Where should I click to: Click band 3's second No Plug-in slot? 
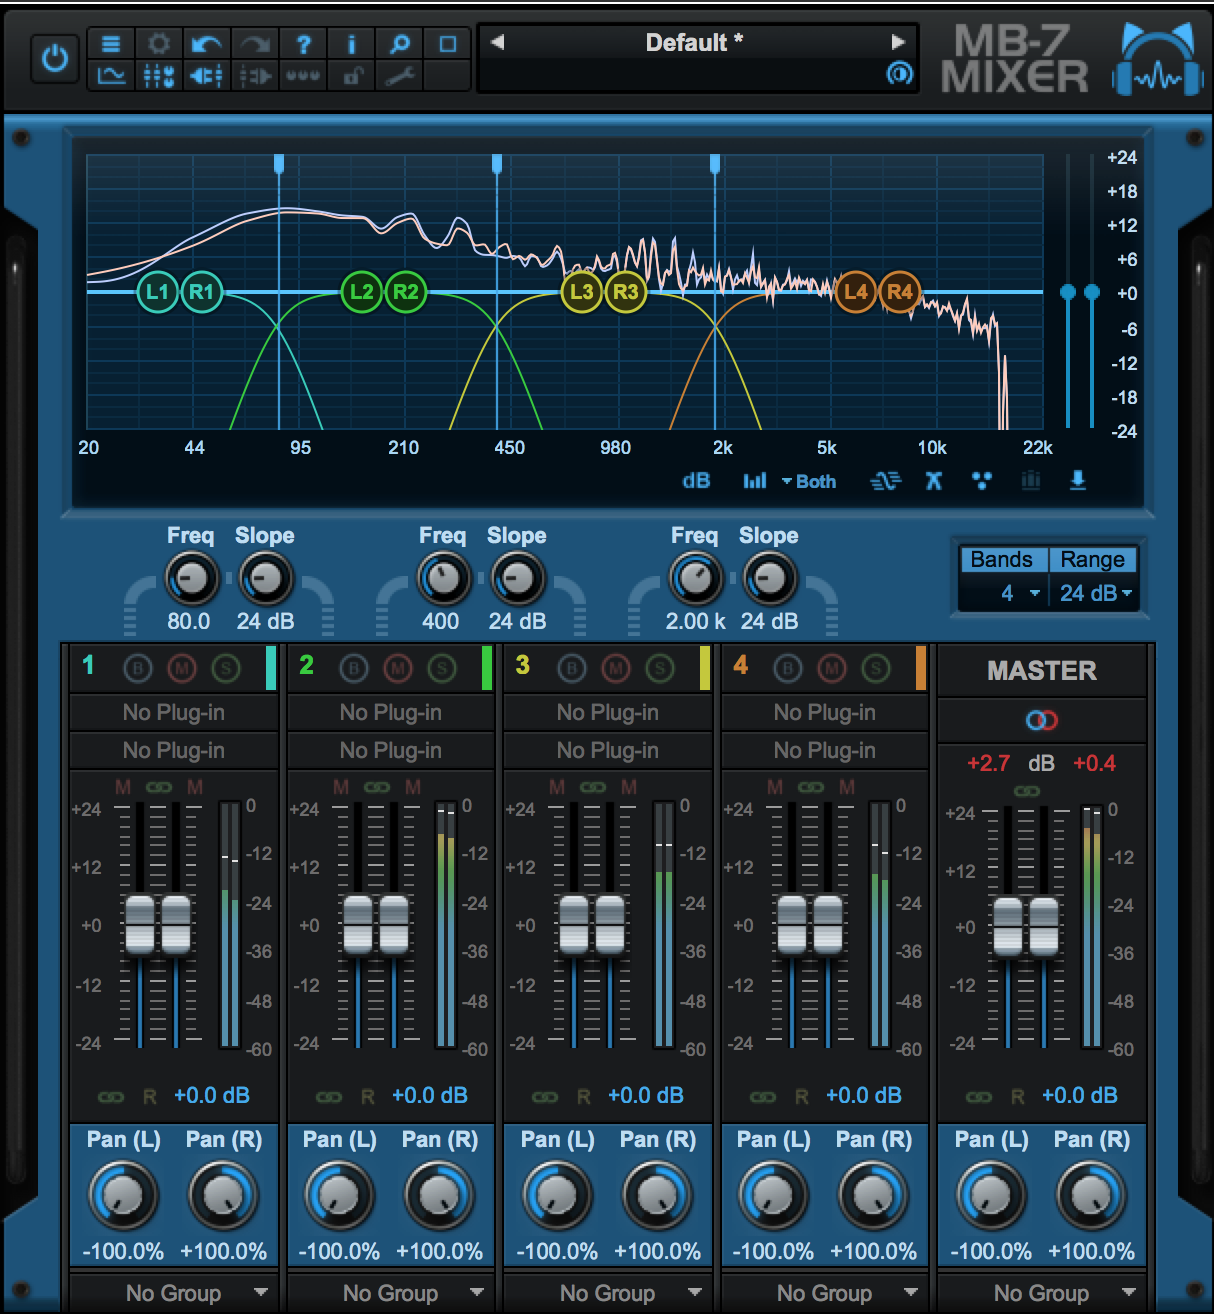(608, 750)
